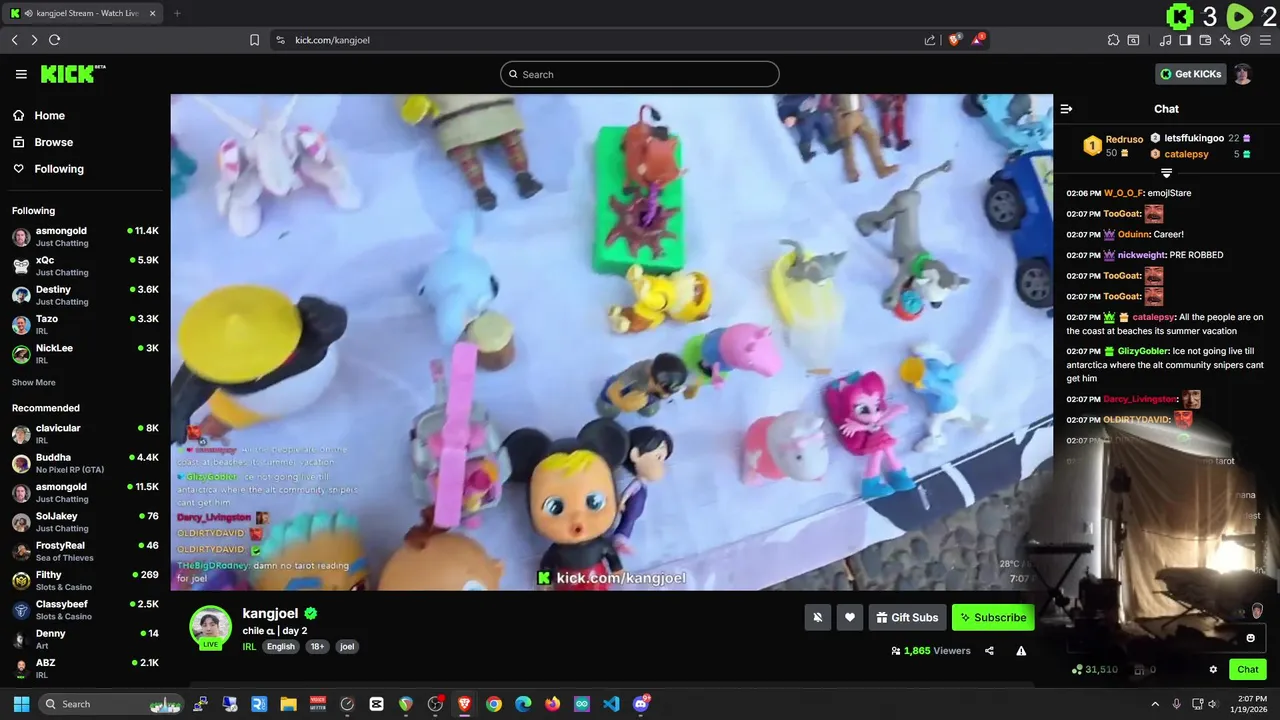Bookmark this page icon
The height and width of the screenshot is (720, 1280).
pyautogui.click(x=254, y=40)
